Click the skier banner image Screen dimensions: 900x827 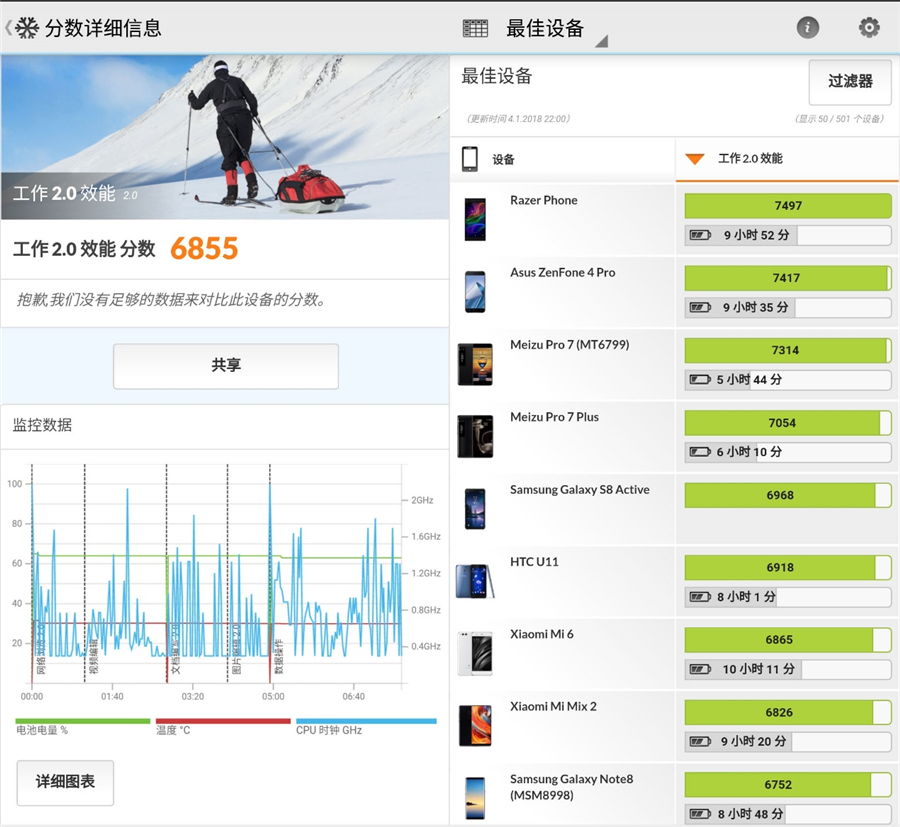(x=224, y=135)
